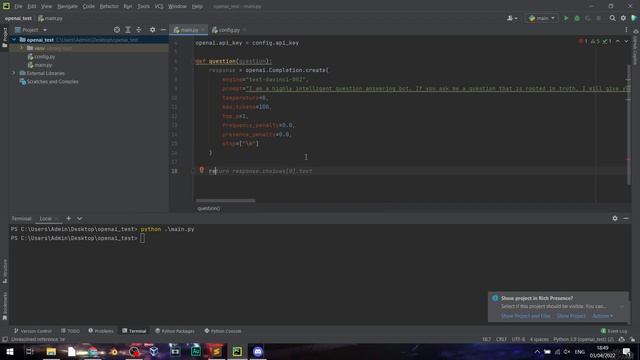Select the Local terminal tab
The height and width of the screenshot is (360, 640).
(45, 219)
